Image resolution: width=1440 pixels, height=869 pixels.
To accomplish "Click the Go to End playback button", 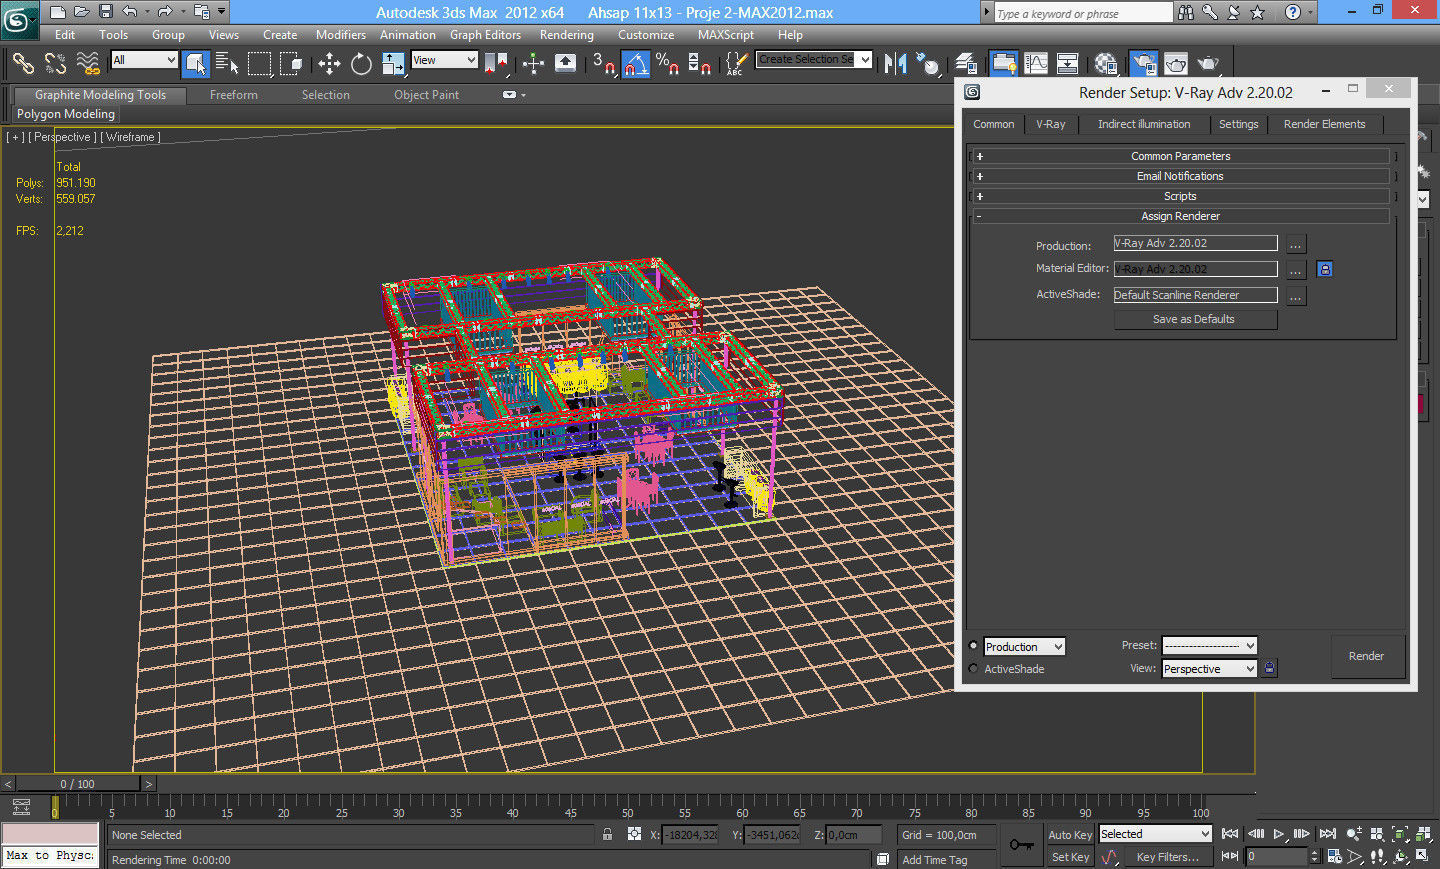I will coord(1327,833).
